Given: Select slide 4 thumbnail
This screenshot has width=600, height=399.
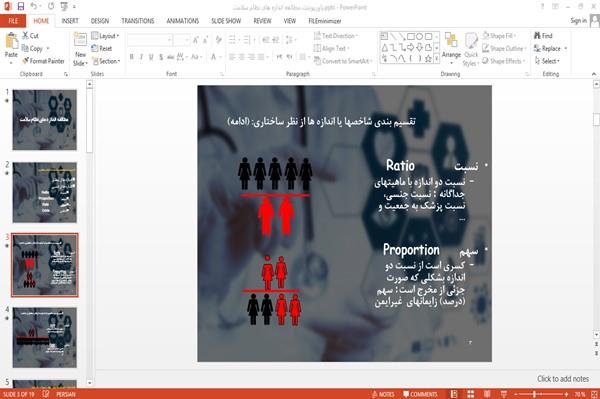Looking at the screenshot, I should (45, 337).
